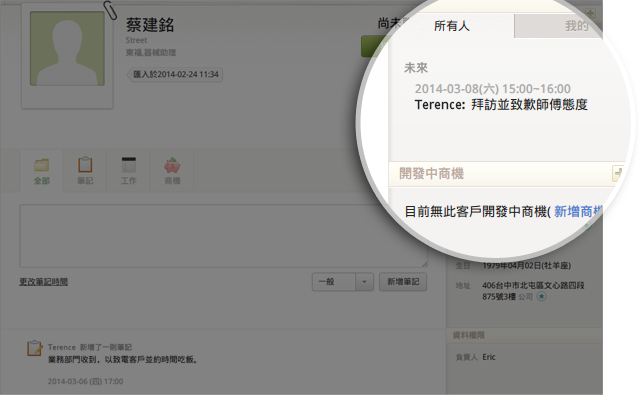Click the 2014-03-08(六) 15:00~16:00 time entry
This screenshot has width=641, height=395.
click(493, 89)
